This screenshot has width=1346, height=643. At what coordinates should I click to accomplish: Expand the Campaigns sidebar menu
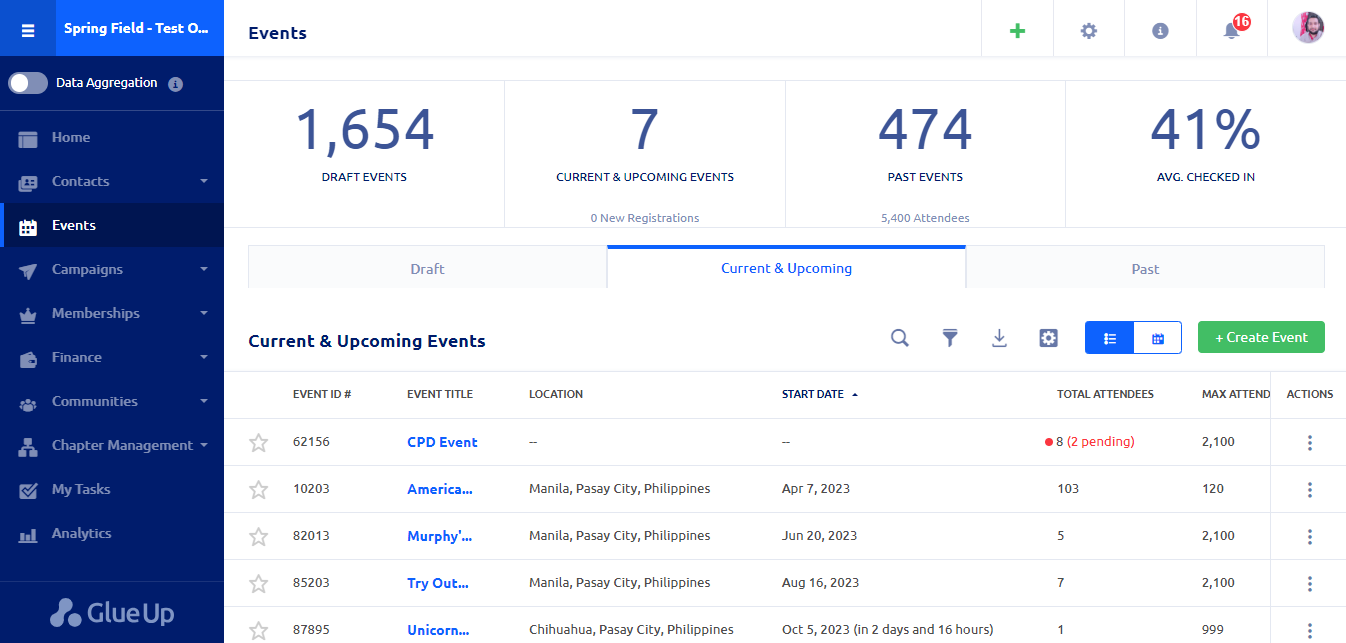[x=112, y=269]
